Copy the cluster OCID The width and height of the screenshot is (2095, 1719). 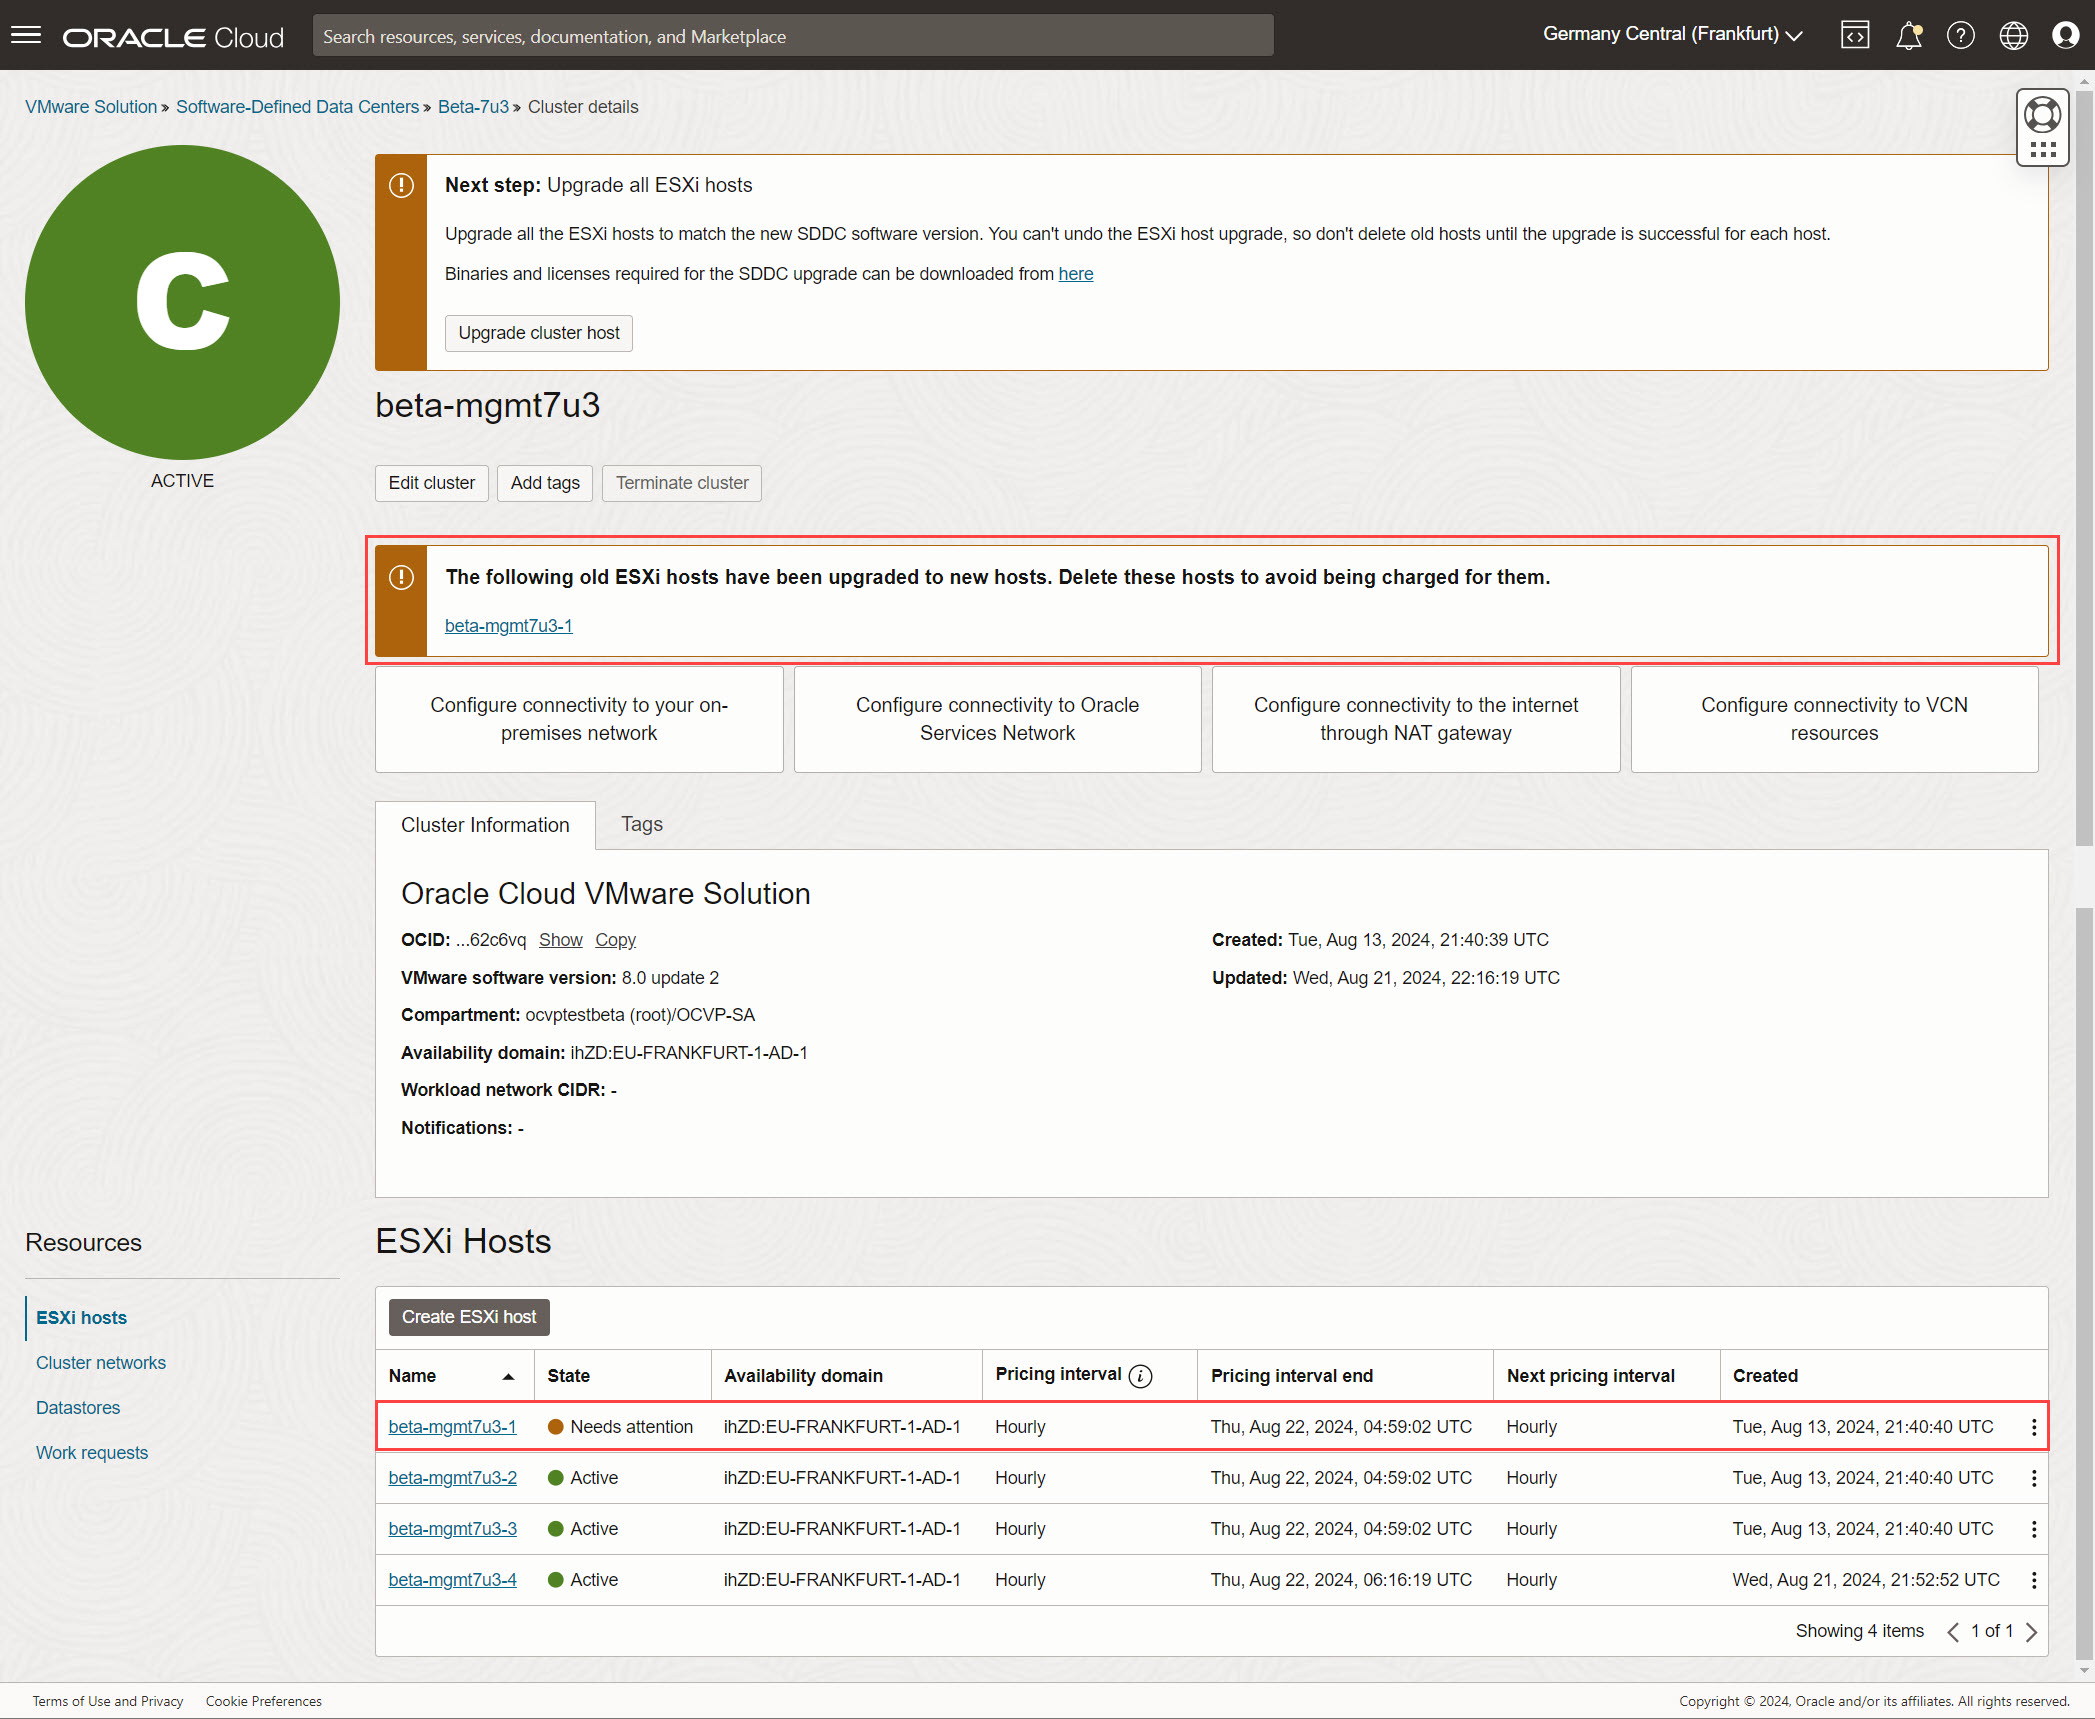coord(615,940)
